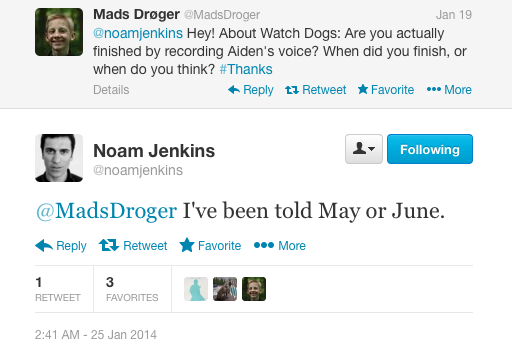Show the 3 Favorites count list

coord(132,289)
